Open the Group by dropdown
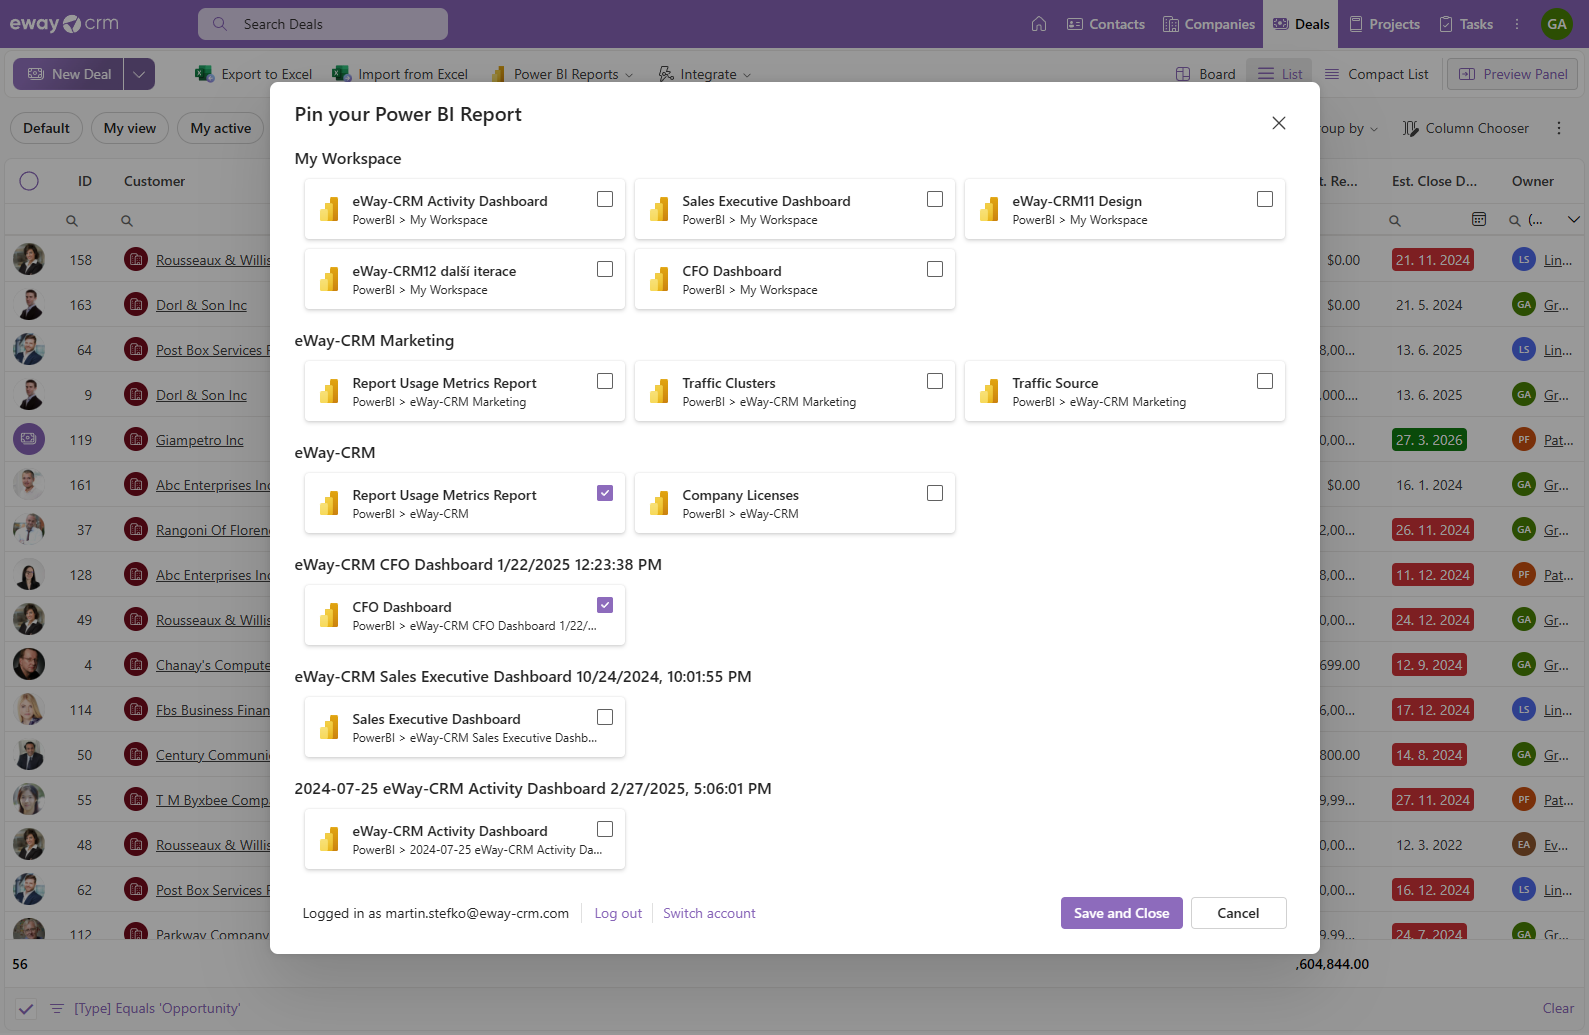1589x1035 pixels. 1349,128
